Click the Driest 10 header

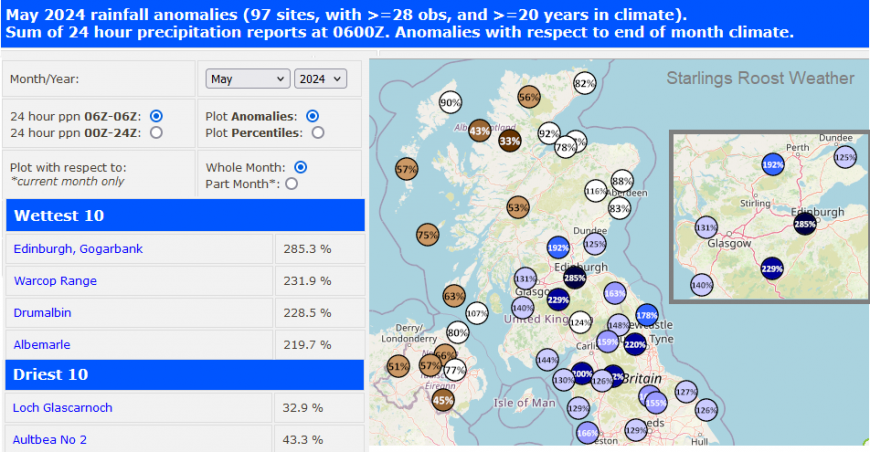tap(185, 374)
